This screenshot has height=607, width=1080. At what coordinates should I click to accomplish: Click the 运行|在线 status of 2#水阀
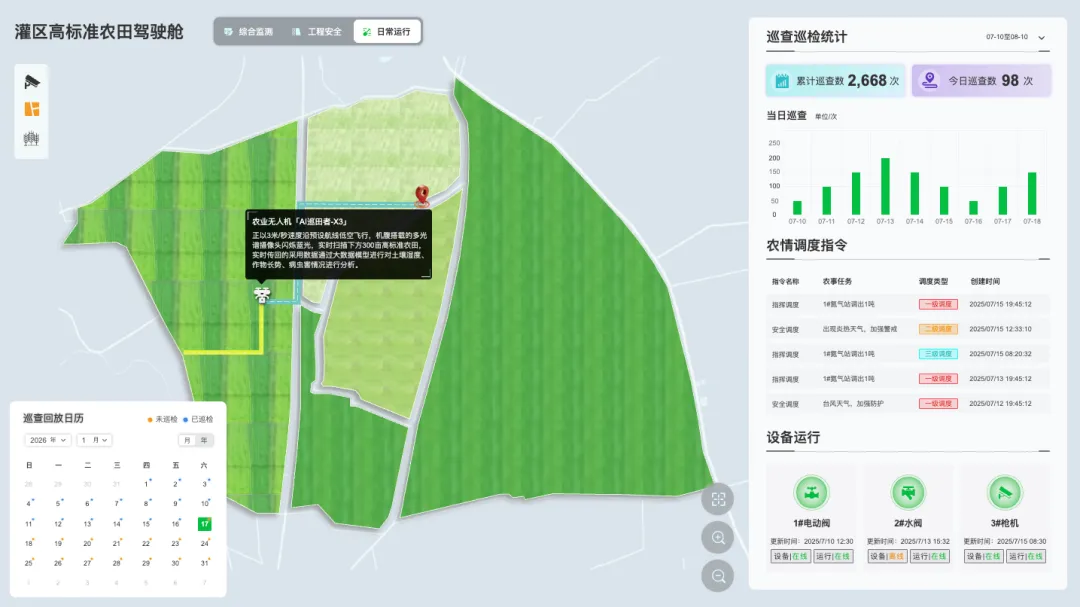point(929,557)
